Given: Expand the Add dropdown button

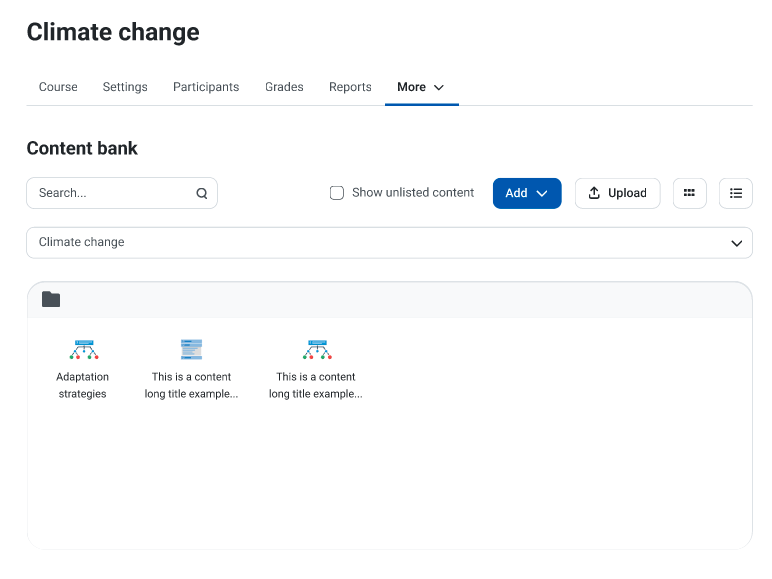Looking at the screenshot, I should [x=527, y=193].
